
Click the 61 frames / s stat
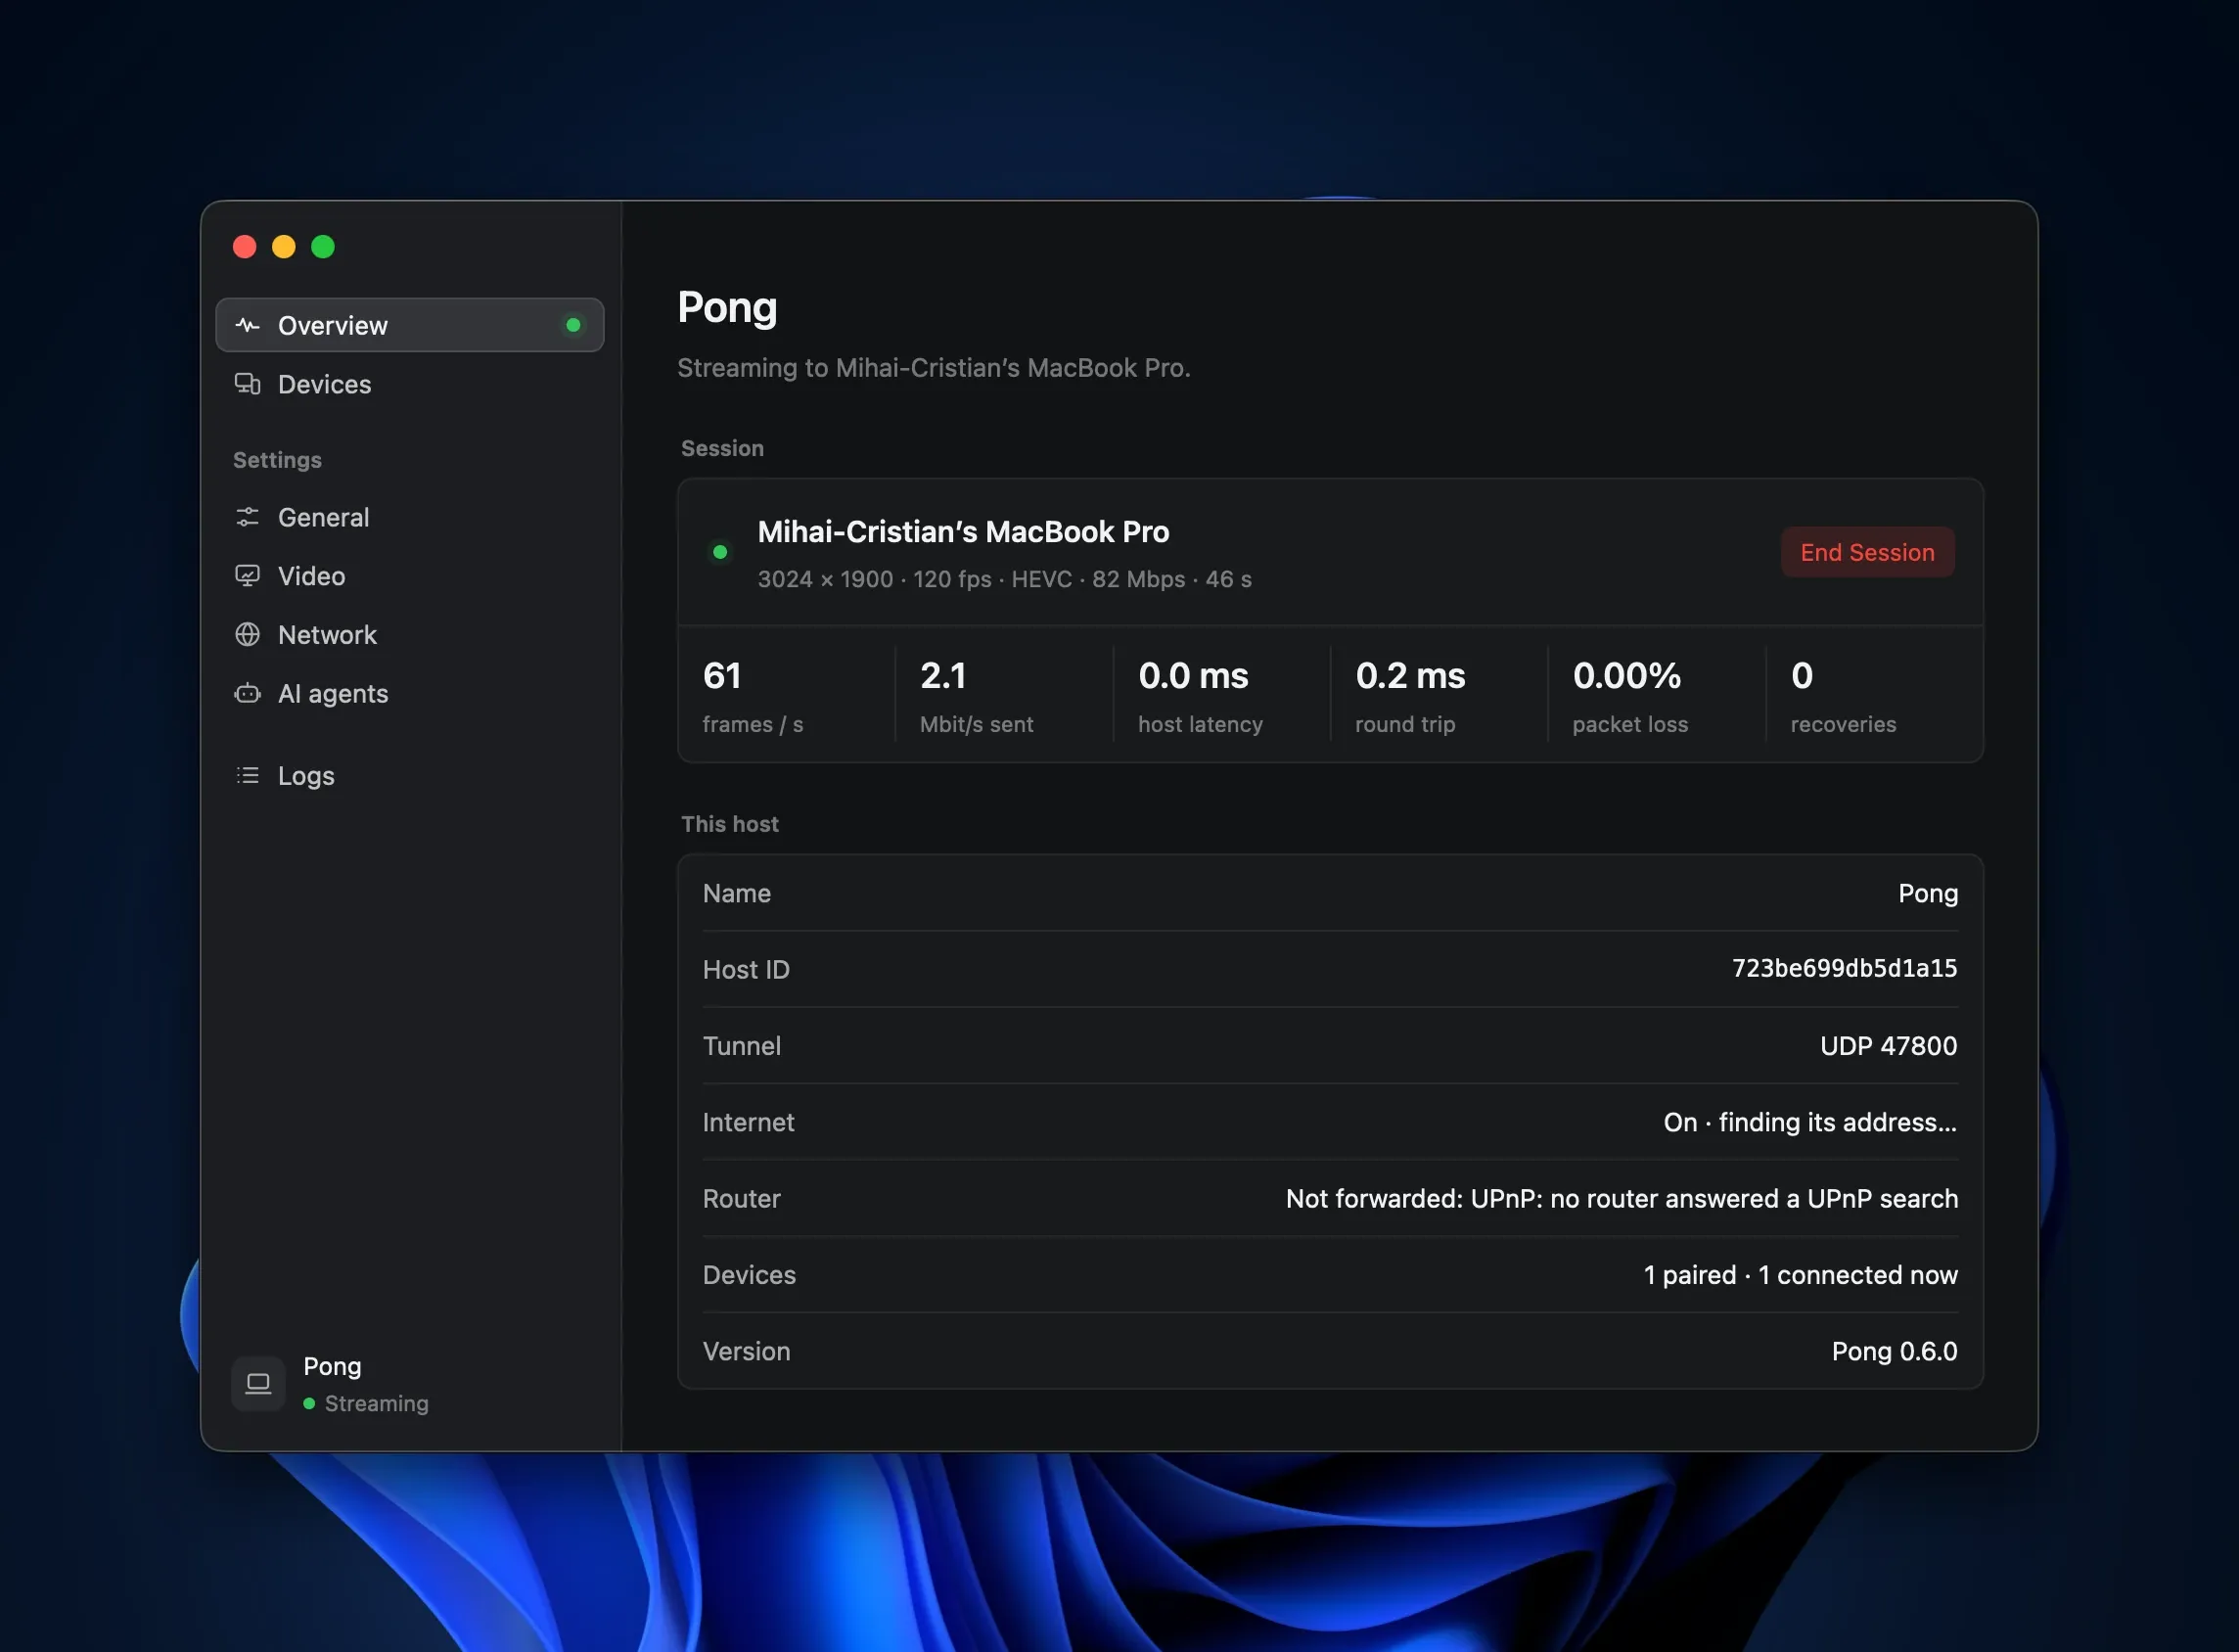[786, 696]
